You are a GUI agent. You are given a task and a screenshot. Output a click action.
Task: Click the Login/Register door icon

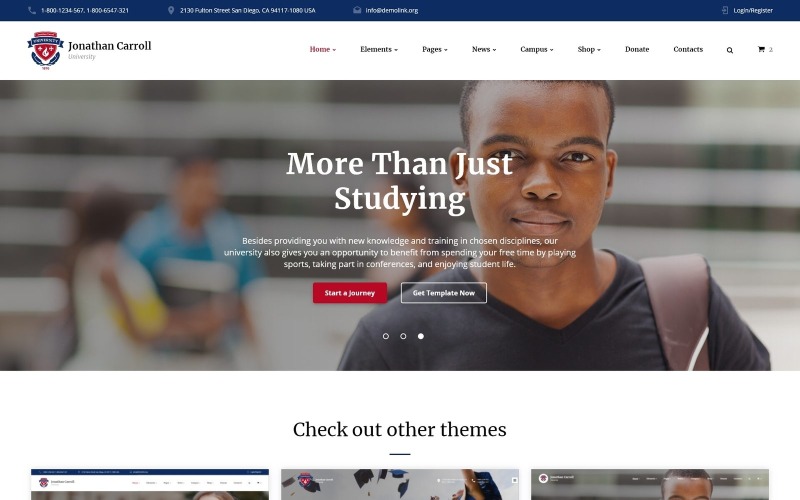(x=725, y=10)
